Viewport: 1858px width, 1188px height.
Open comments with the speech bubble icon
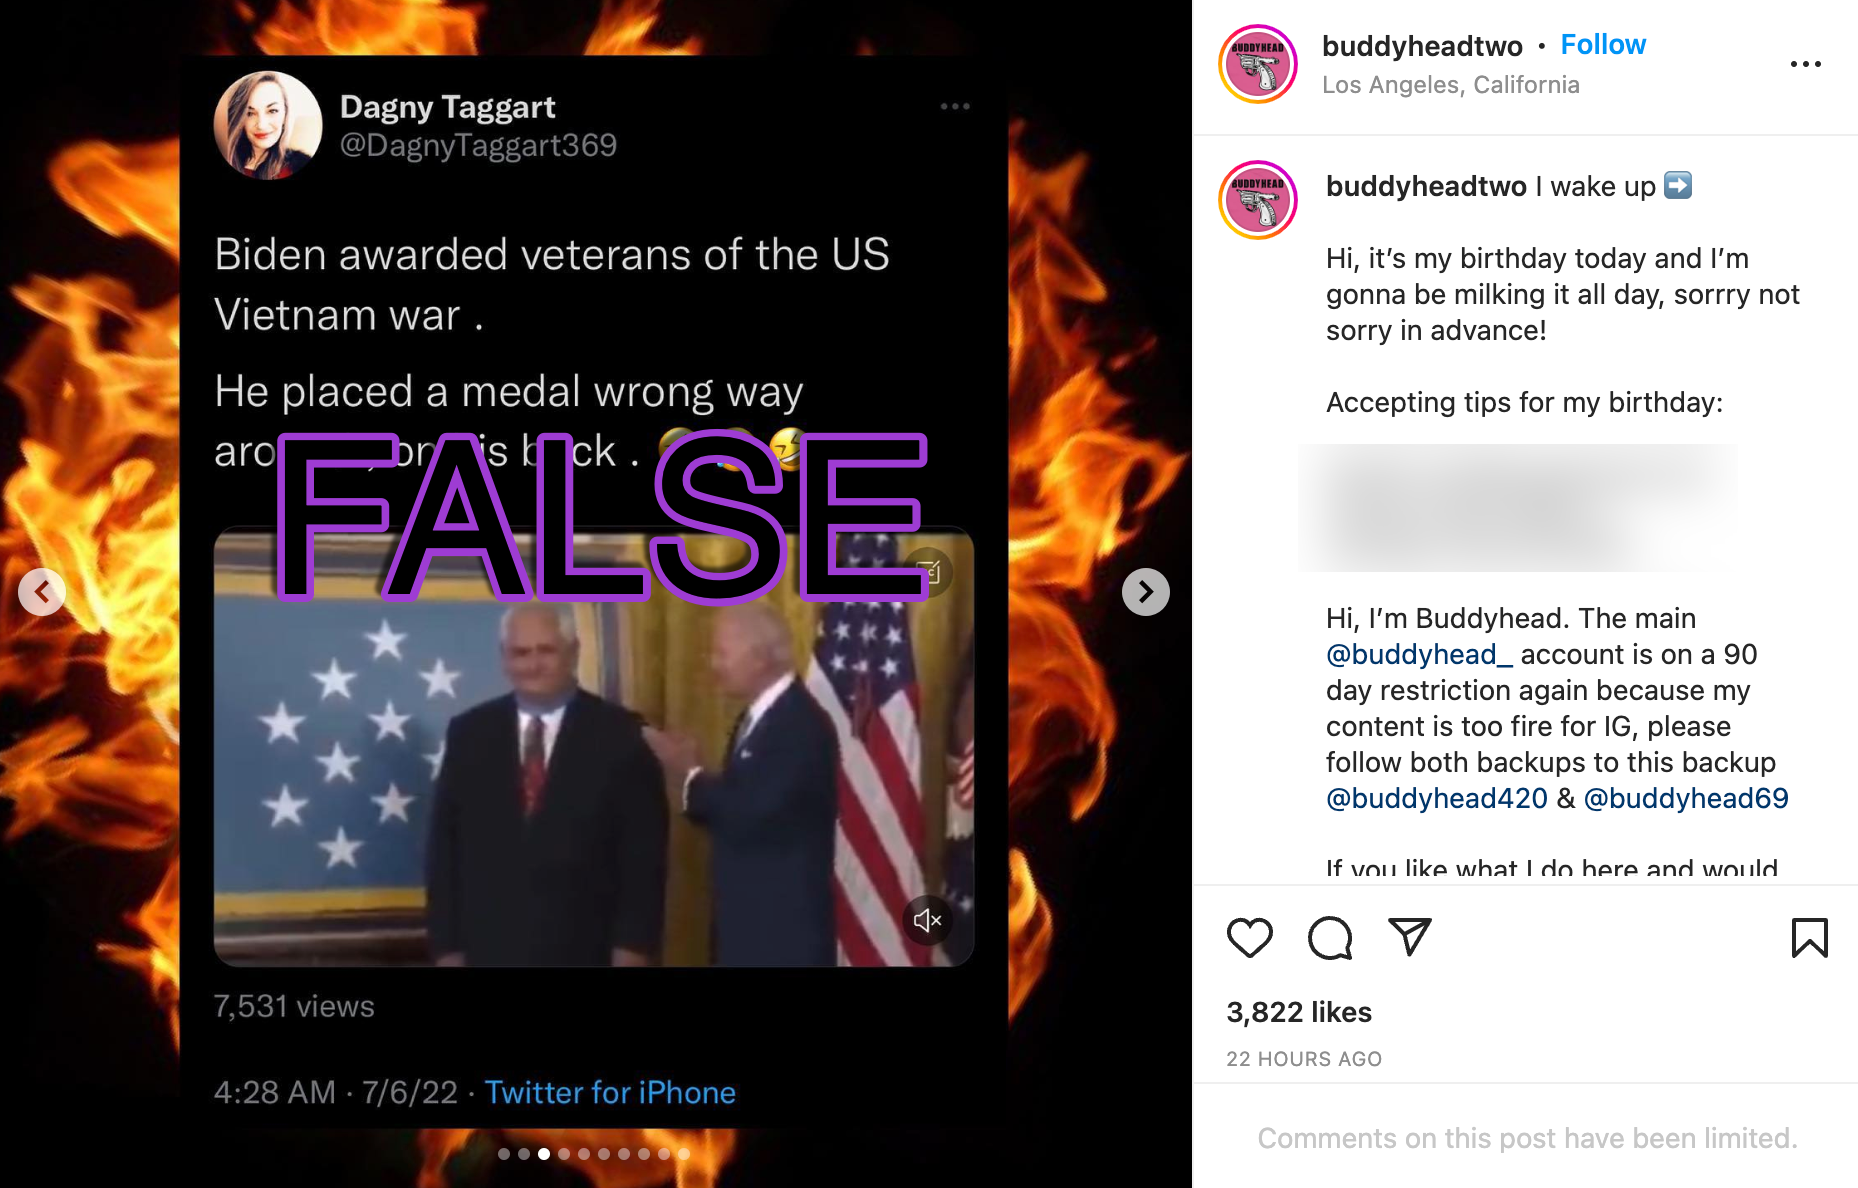coord(1330,937)
